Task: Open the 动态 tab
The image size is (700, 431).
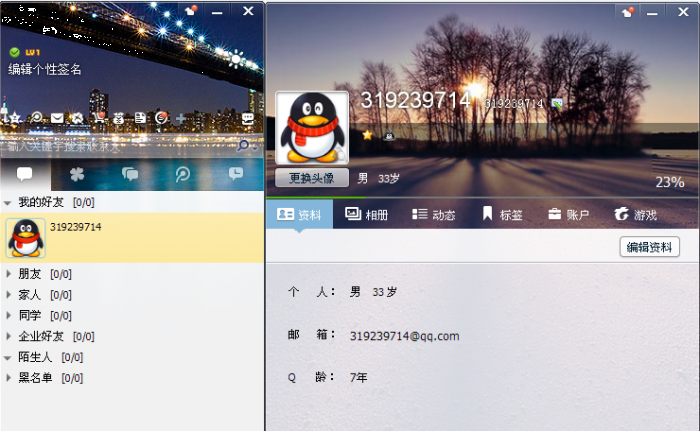Action: (x=433, y=215)
